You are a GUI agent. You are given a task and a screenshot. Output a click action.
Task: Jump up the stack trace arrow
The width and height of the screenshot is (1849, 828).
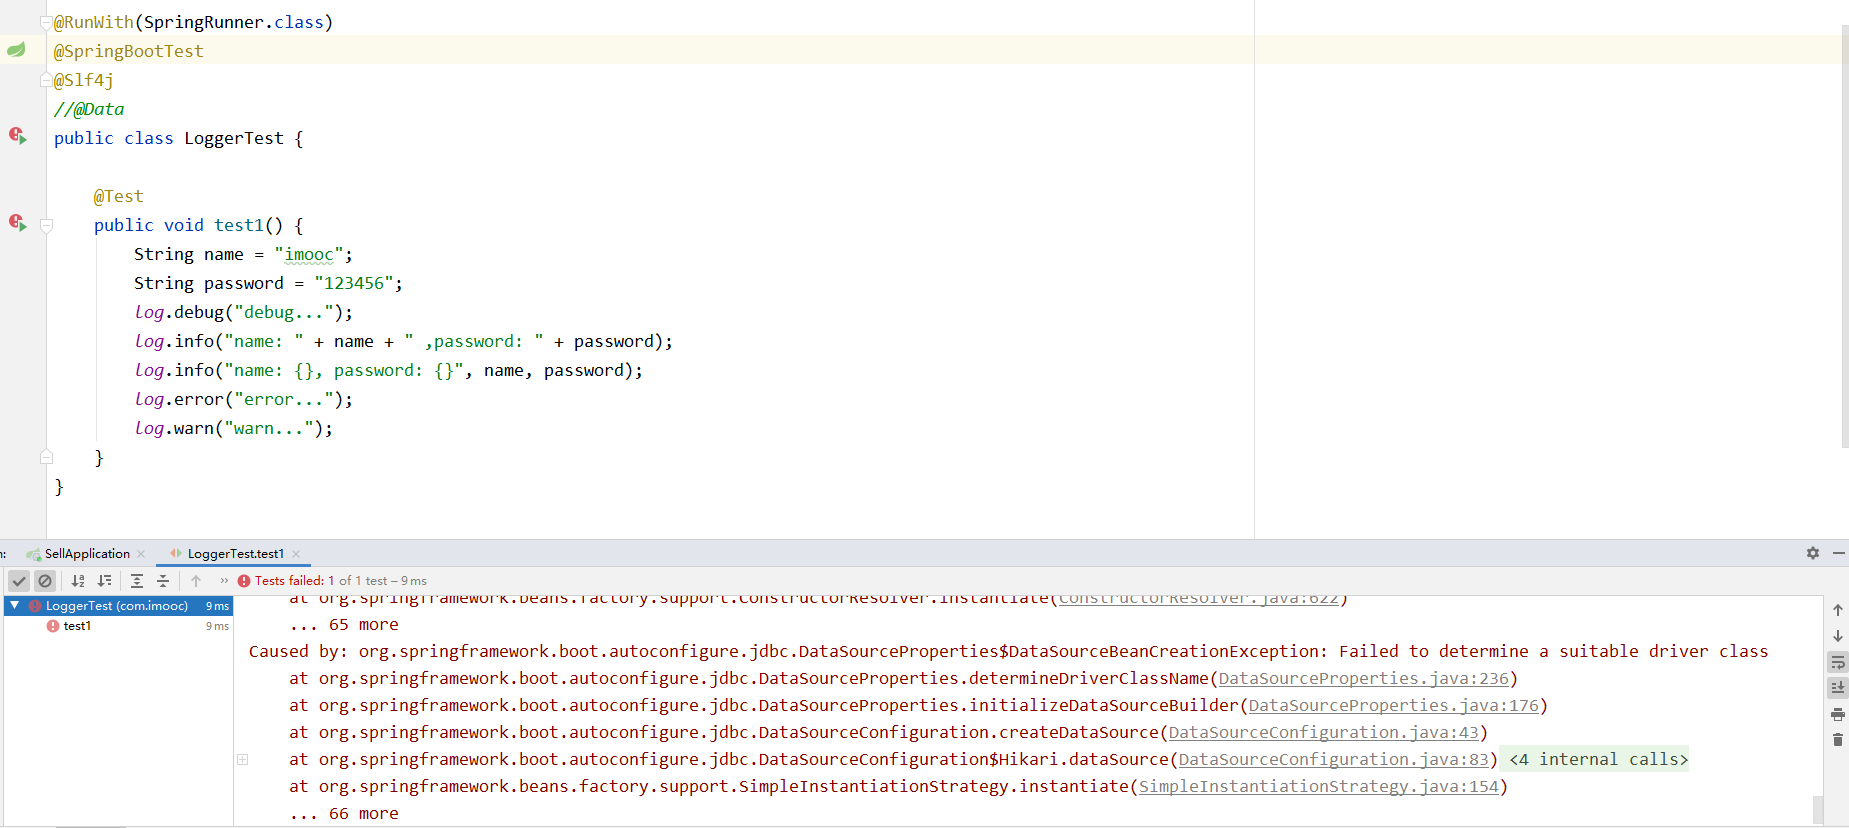pos(1838,610)
